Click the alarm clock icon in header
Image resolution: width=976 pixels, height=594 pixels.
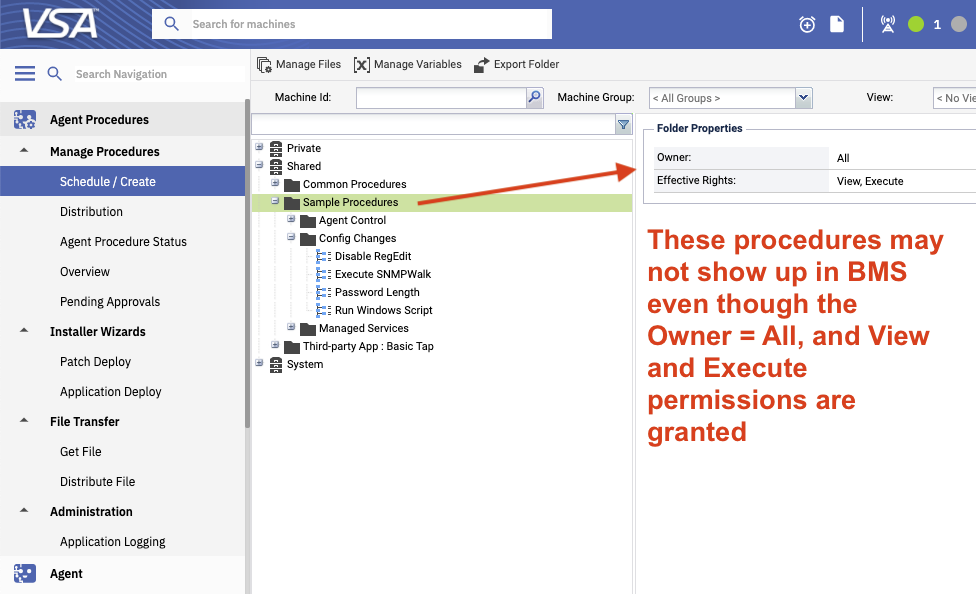(x=807, y=24)
